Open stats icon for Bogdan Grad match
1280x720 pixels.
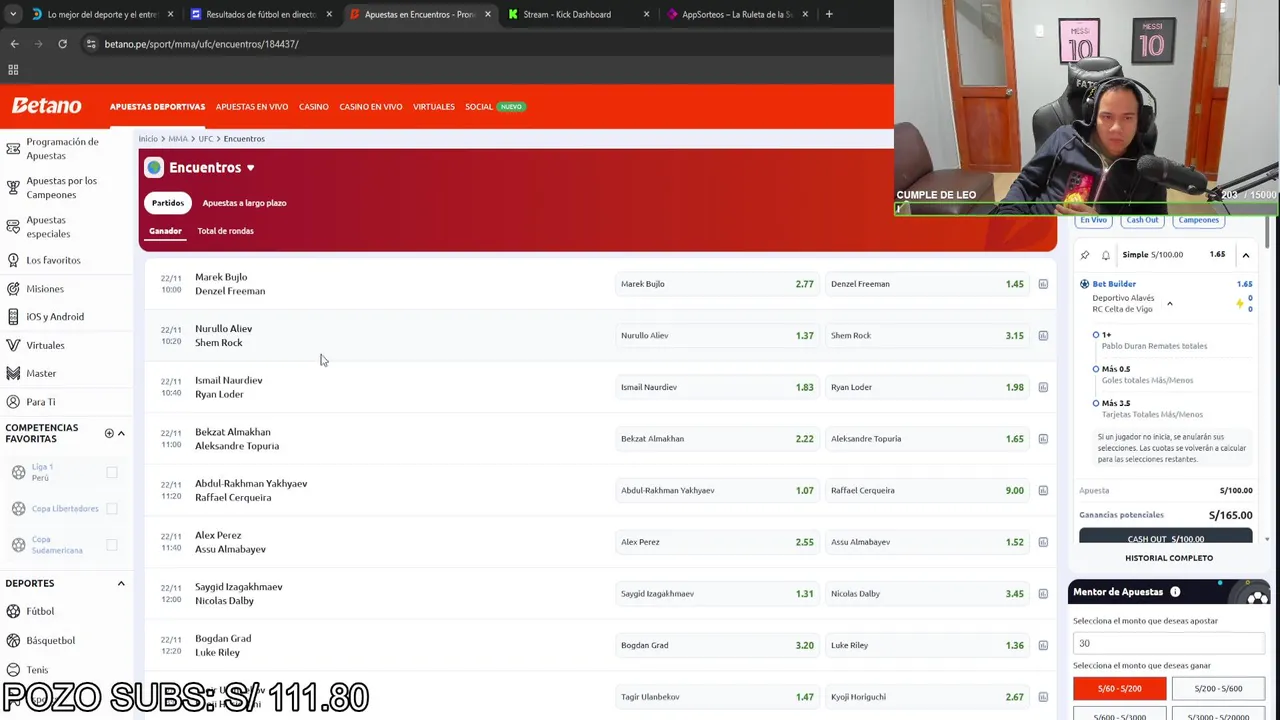pos(1043,646)
